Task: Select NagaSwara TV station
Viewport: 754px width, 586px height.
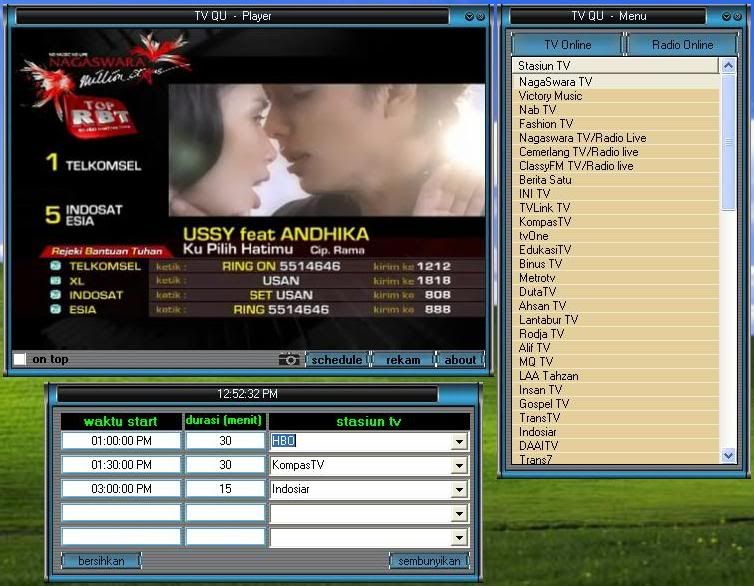Action: 616,82
